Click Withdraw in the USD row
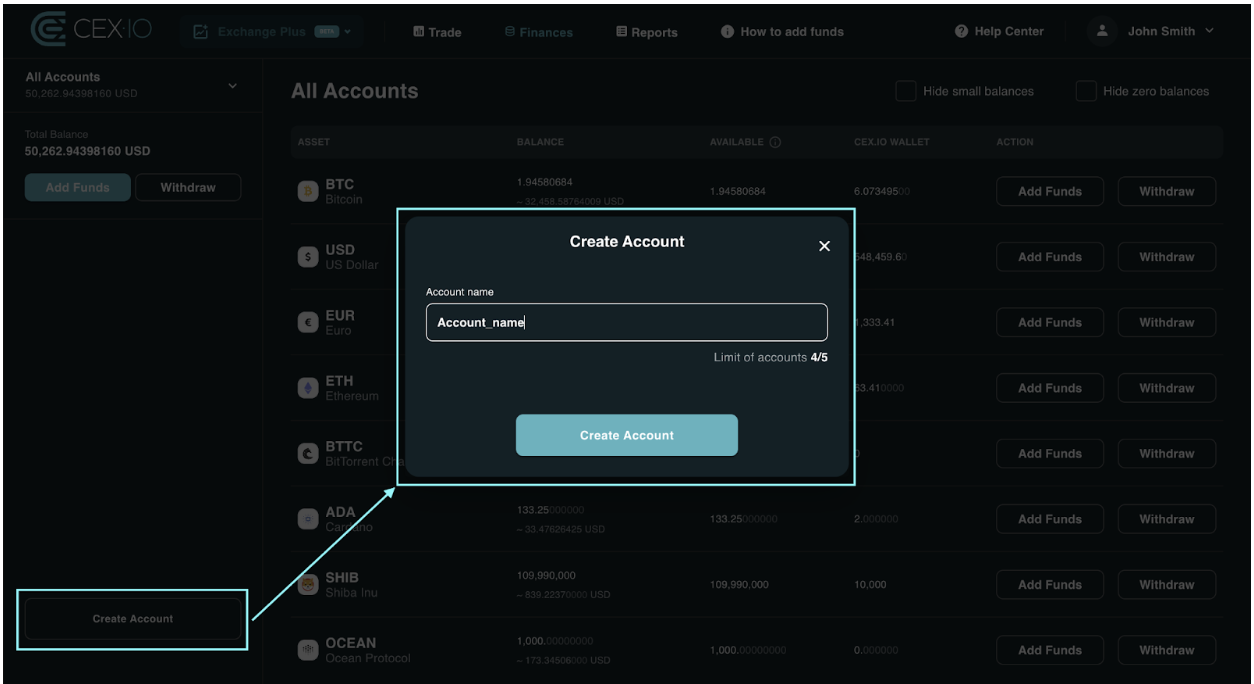 tap(1167, 257)
